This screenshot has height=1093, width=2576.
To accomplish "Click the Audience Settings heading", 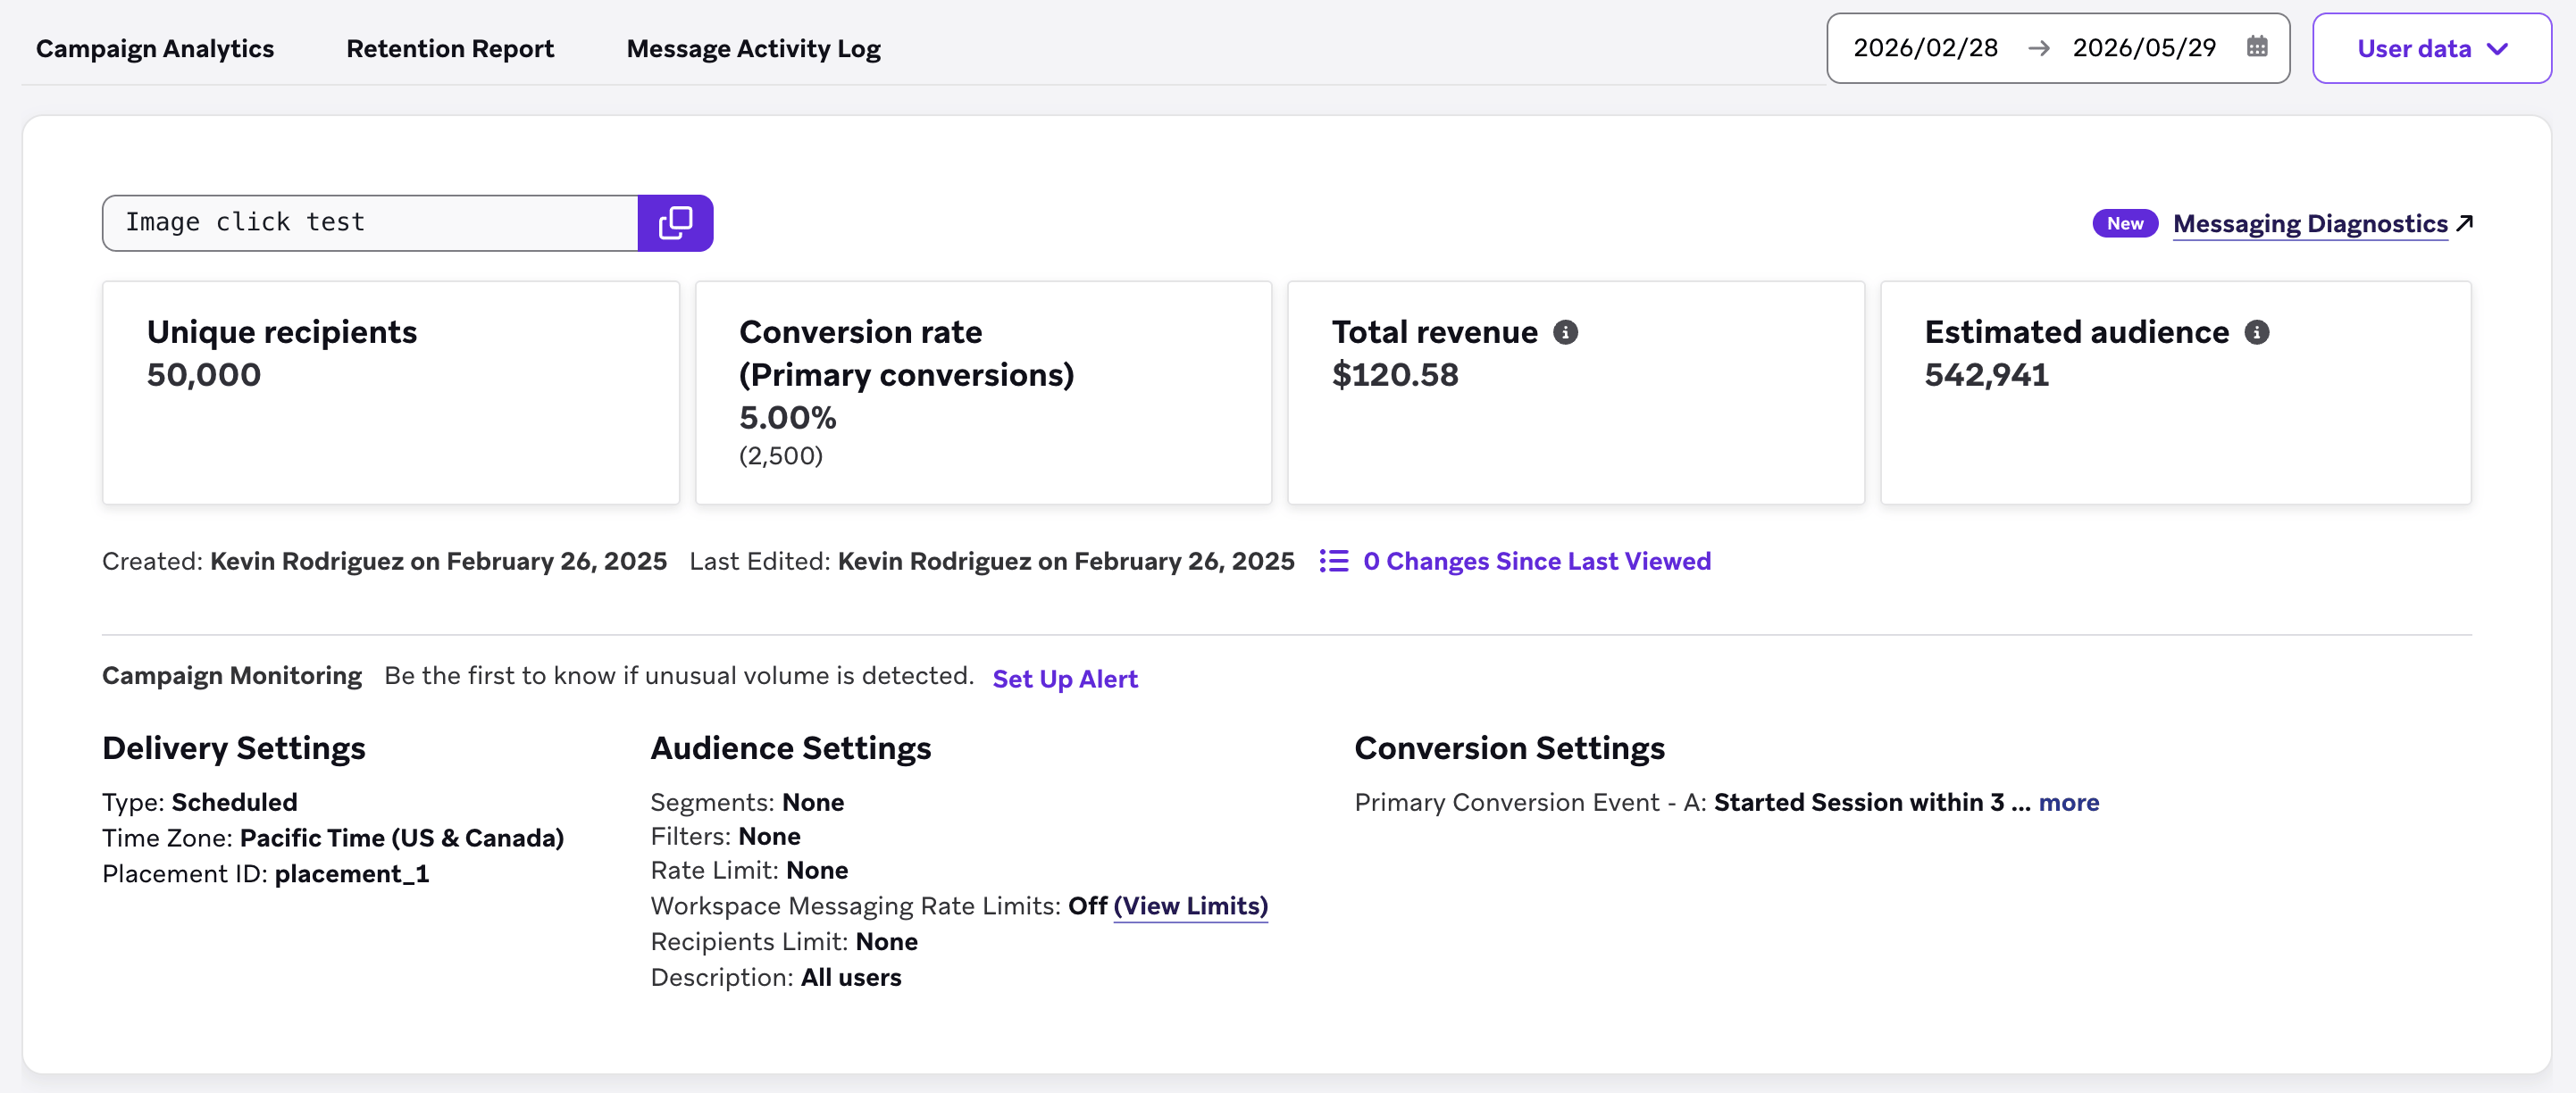I will click(x=791, y=748).
